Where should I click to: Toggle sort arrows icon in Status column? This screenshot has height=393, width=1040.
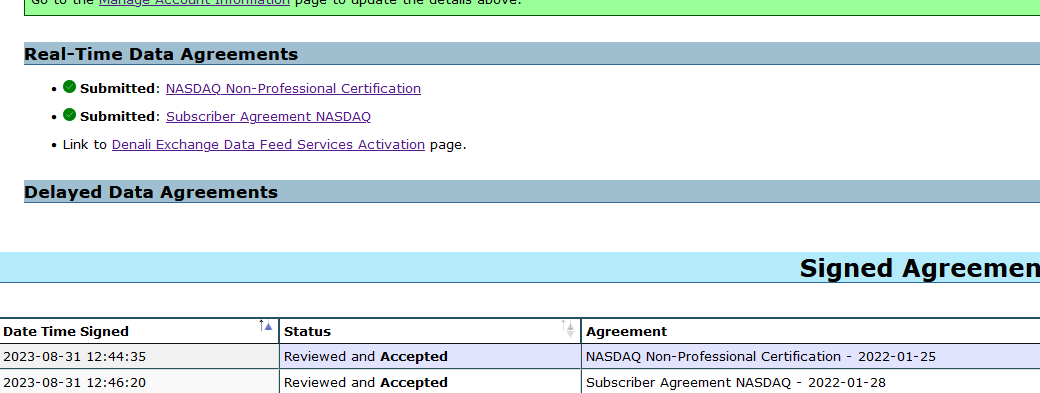pos(567,329)
